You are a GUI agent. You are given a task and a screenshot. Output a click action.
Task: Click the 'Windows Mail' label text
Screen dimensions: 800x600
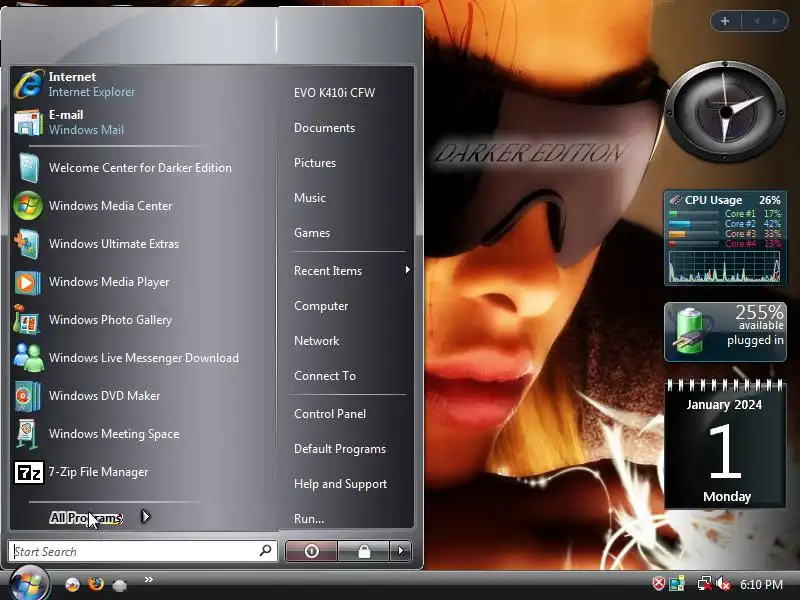(86, 130)
